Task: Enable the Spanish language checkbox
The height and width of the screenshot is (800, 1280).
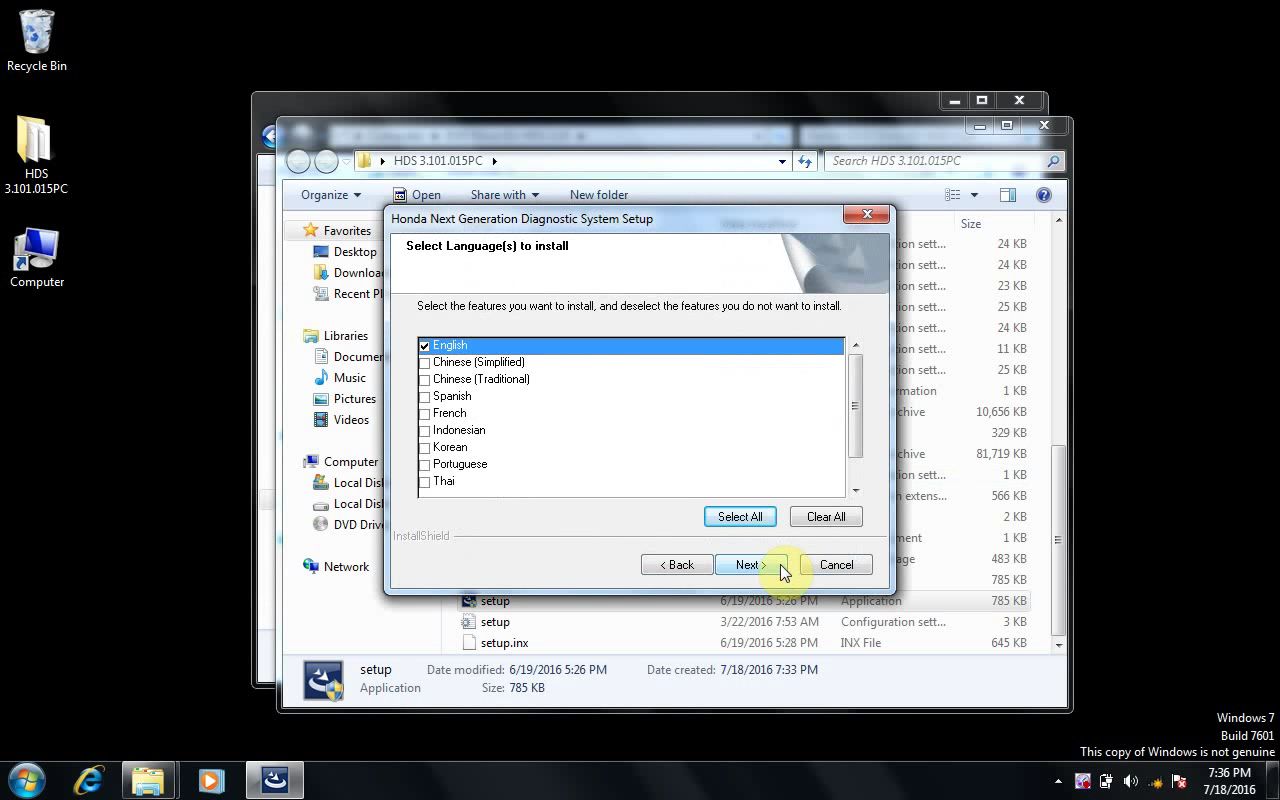Action: click(424, 397)
